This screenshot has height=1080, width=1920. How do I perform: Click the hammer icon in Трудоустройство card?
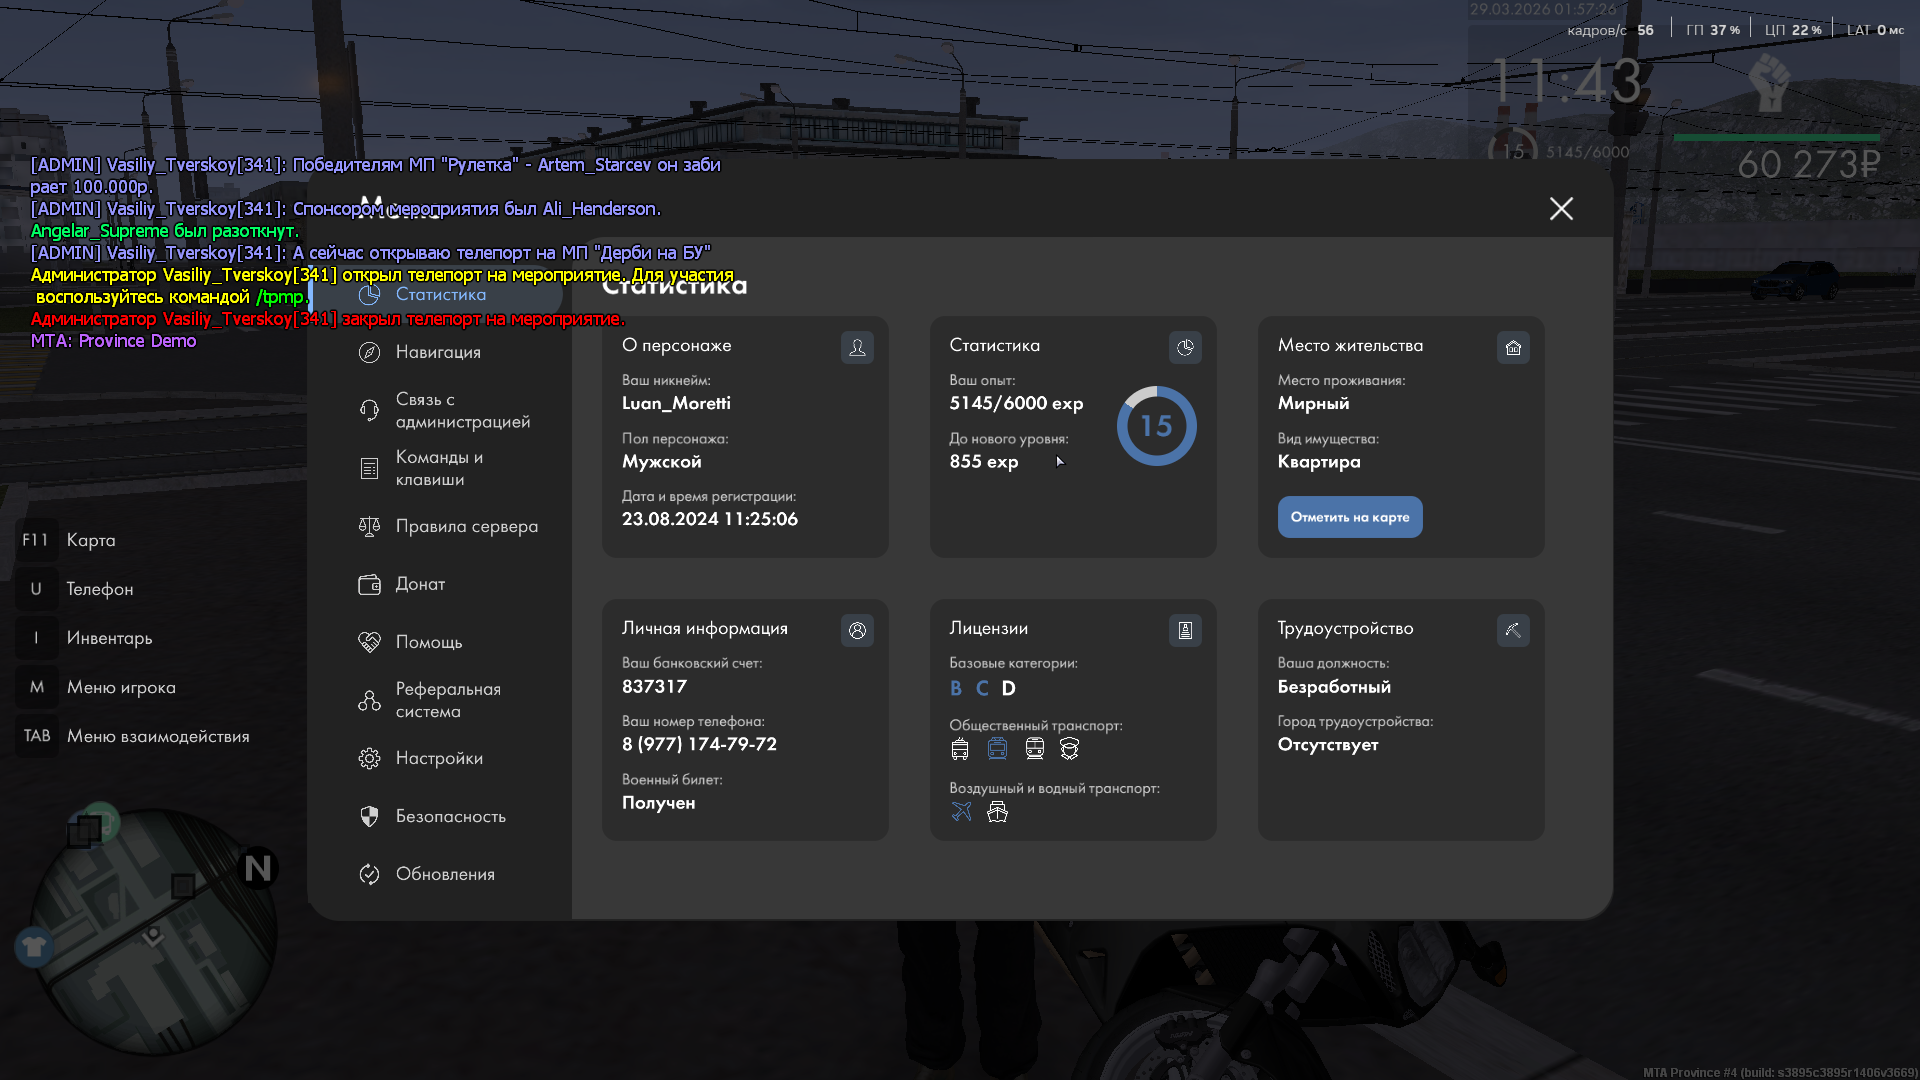point(1513,630)
